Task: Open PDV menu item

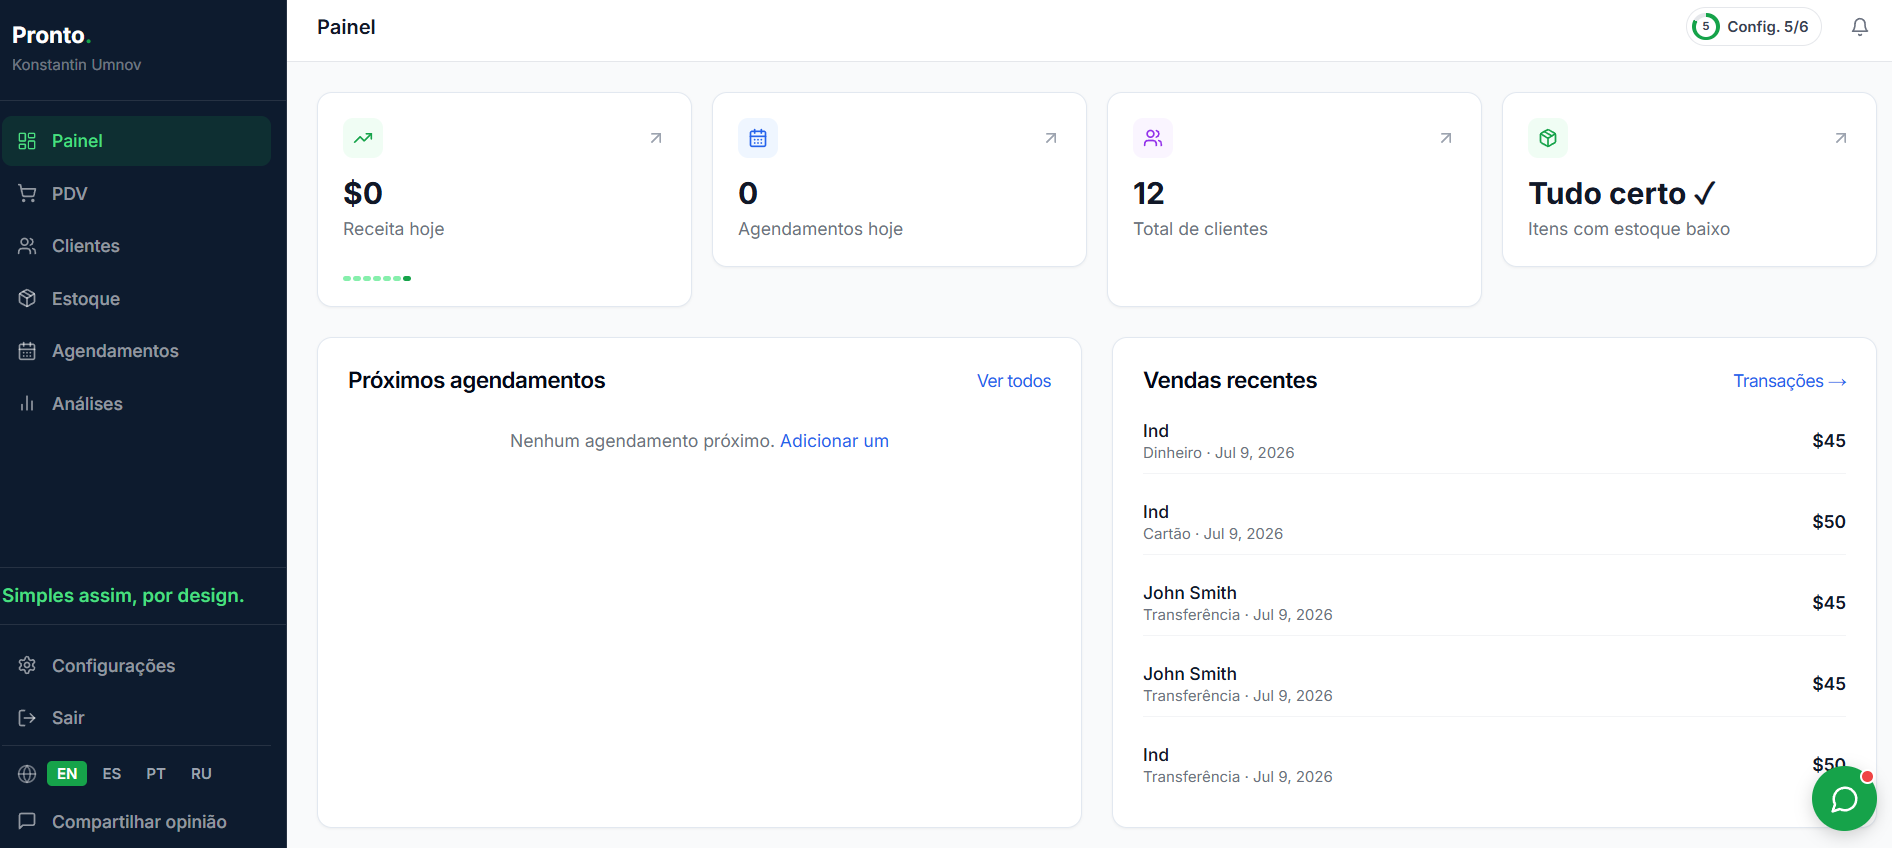Action: (136, 194)
